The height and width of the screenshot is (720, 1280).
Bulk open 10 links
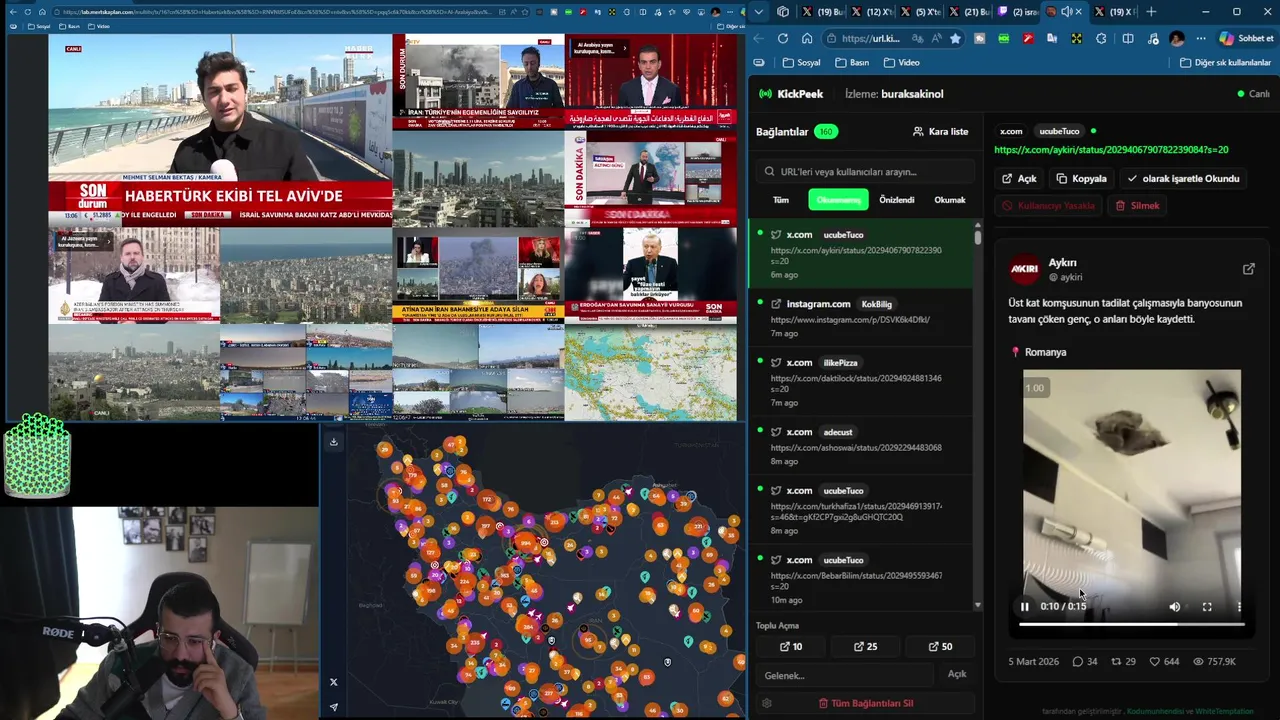(791, 647)
